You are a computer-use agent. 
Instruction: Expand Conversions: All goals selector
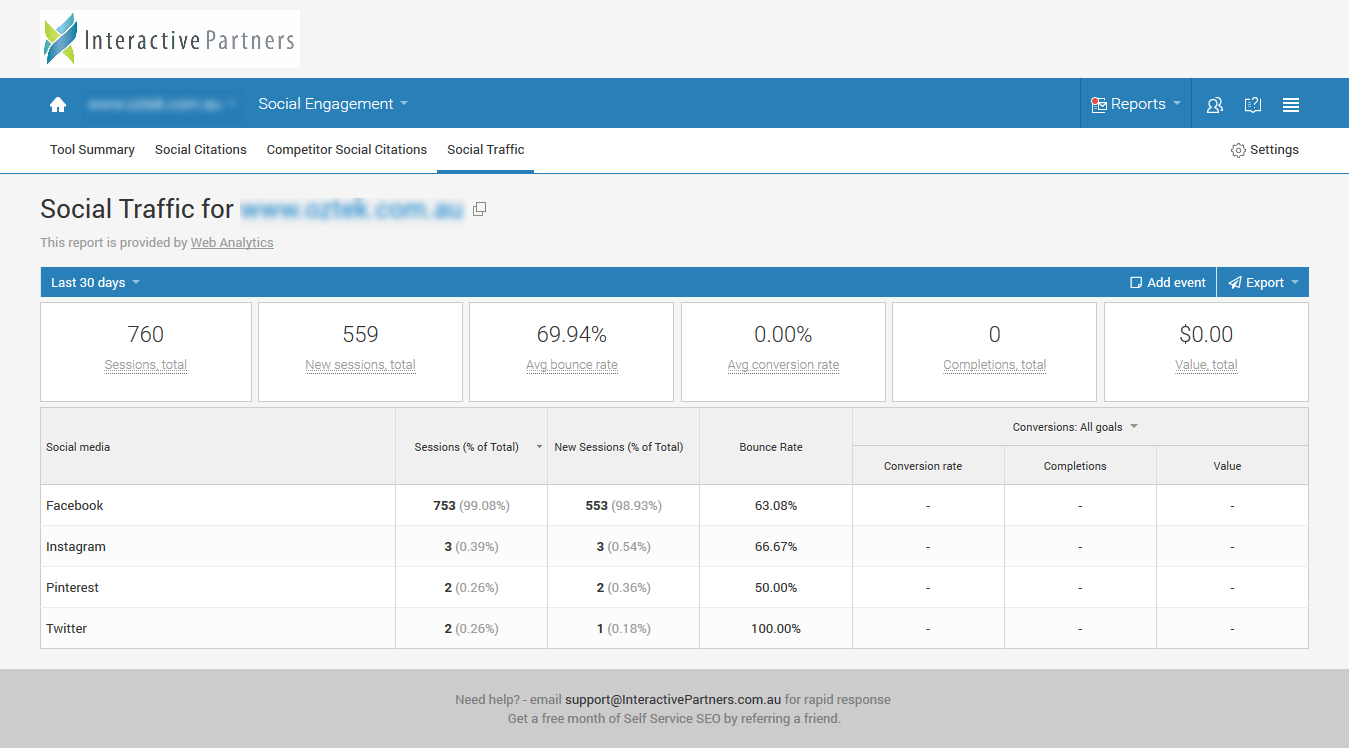tap(1075, 427)
